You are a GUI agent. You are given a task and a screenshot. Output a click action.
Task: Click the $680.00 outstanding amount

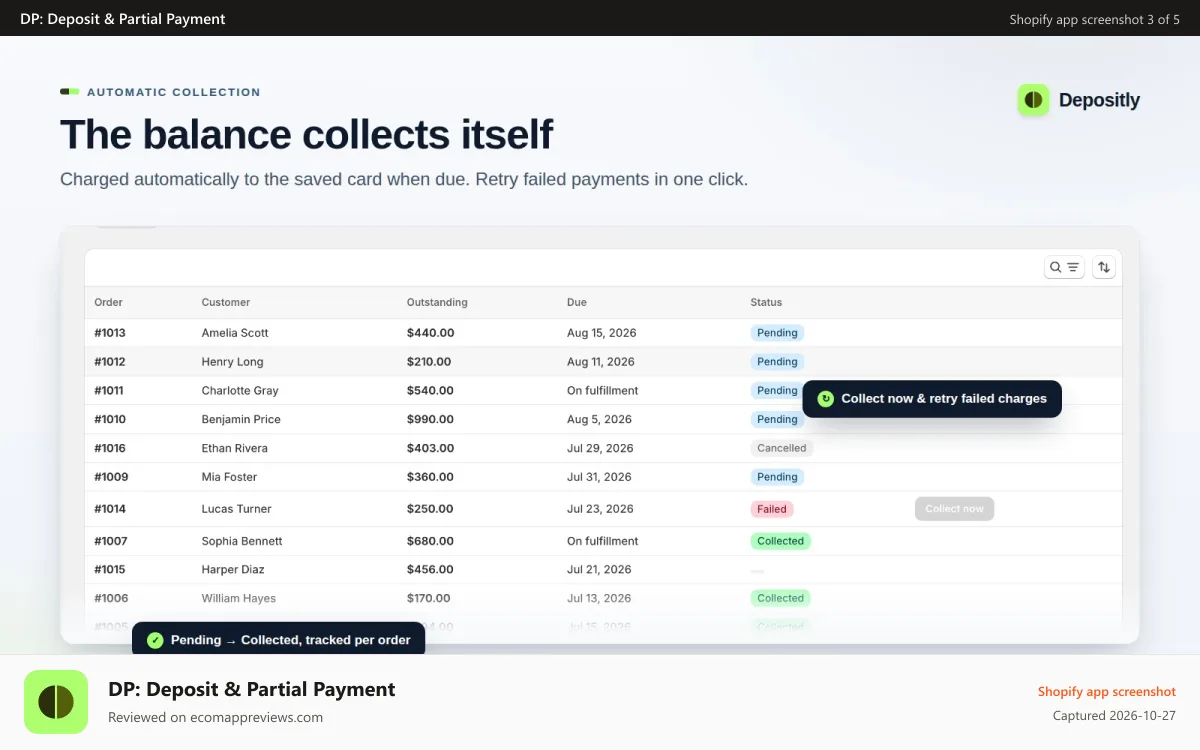click(430, 541)
